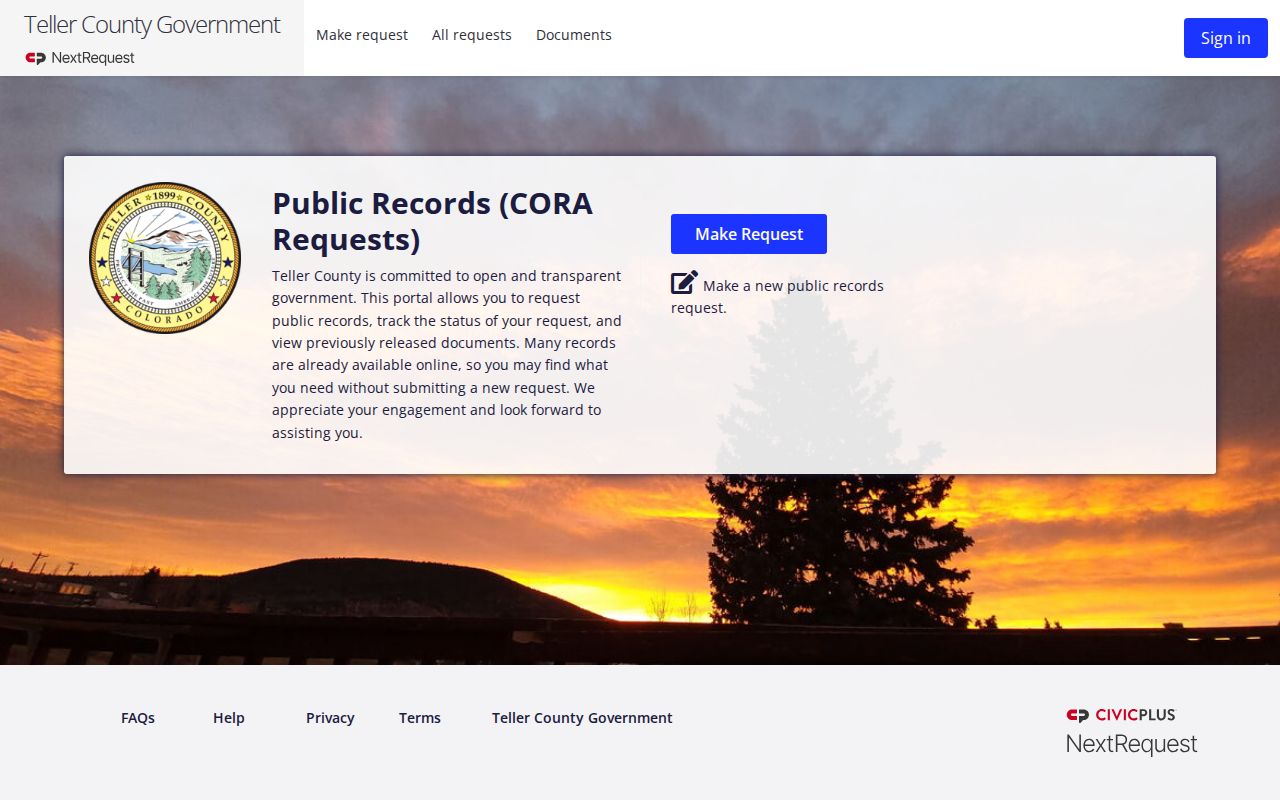Click the blue Make Request button

[749, 234]
